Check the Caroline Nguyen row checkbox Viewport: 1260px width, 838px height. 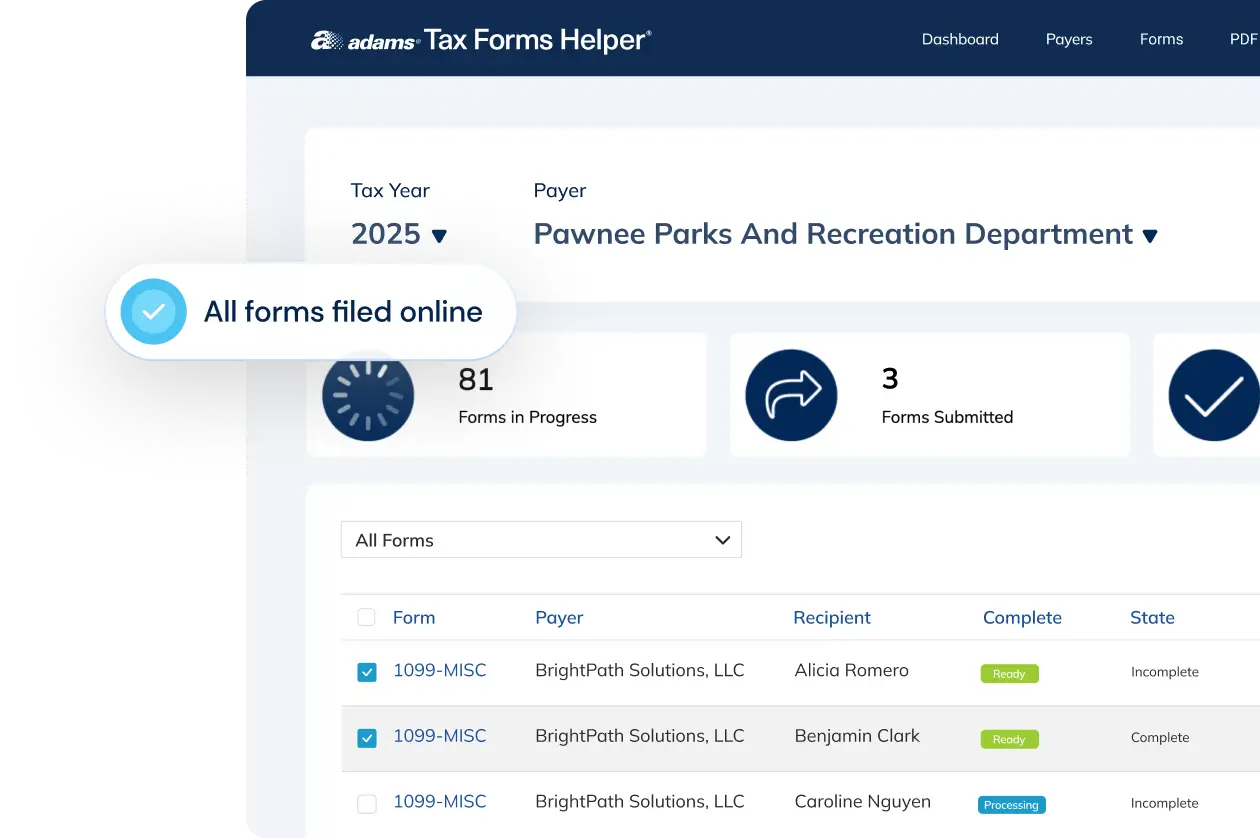pyautogui.click(x=366, y=802)
